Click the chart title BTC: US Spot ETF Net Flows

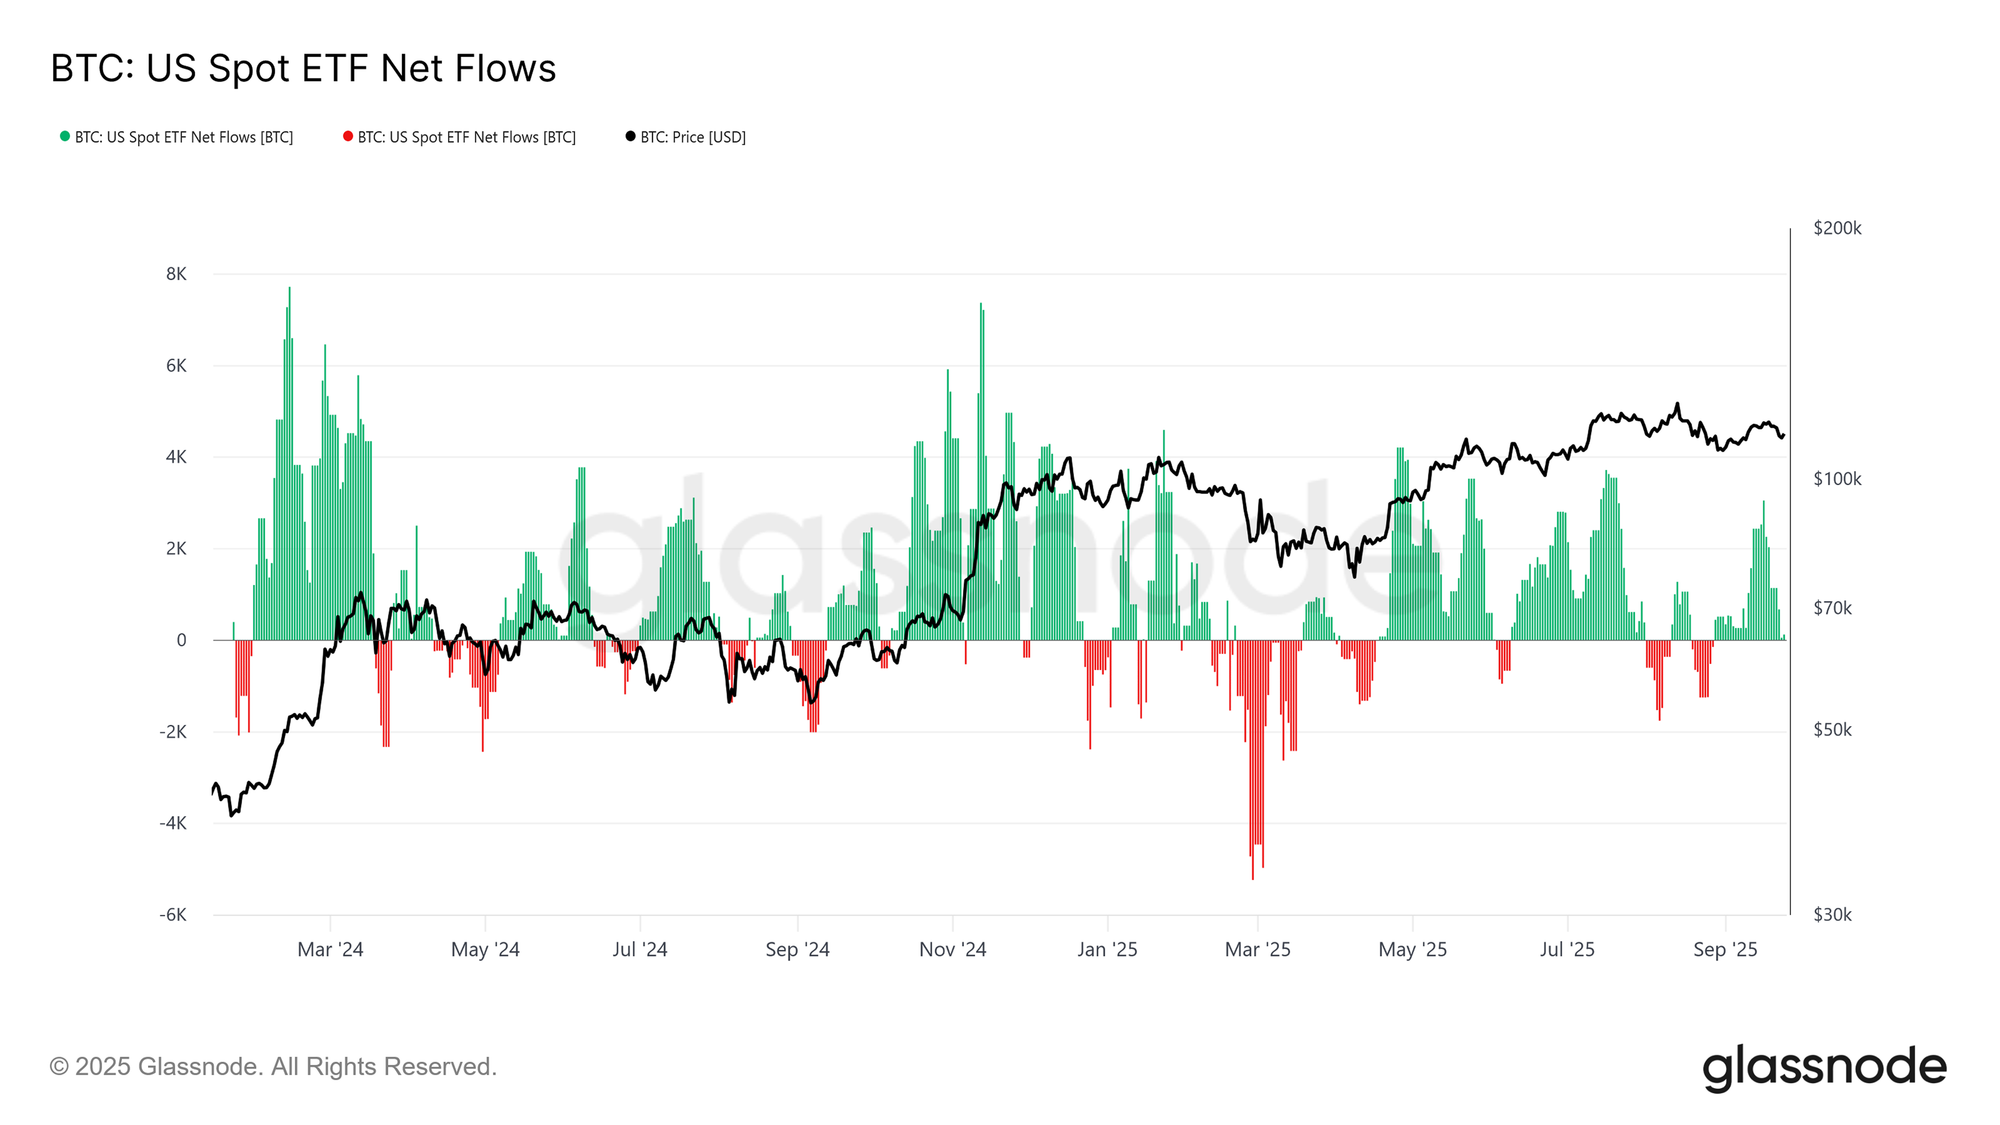coord(303,68)
